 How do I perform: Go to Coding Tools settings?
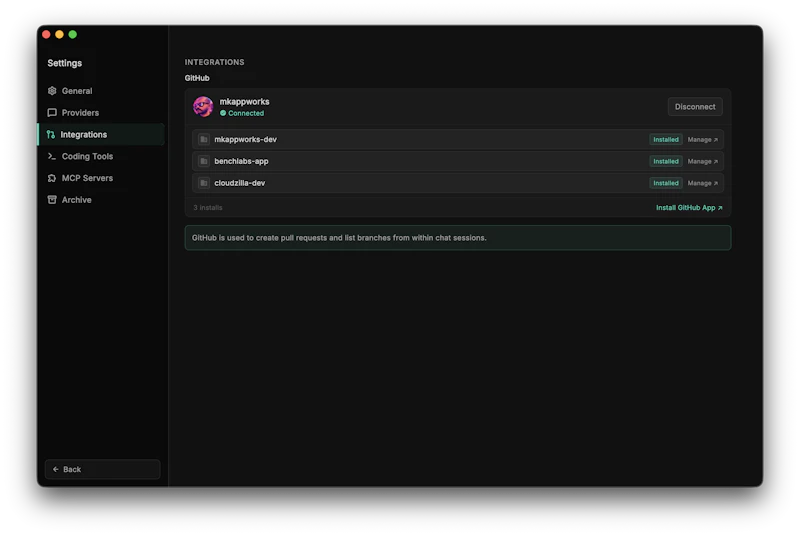(101, 156)
